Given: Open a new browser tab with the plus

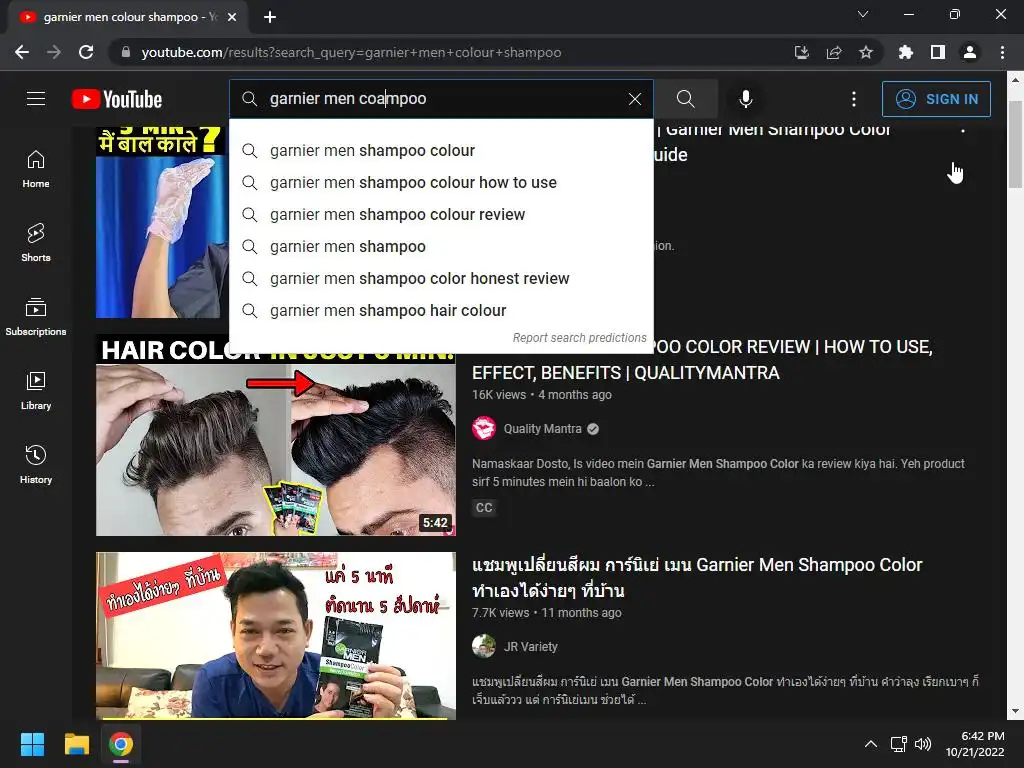Looking at the screenshot, I should (270, 17).
